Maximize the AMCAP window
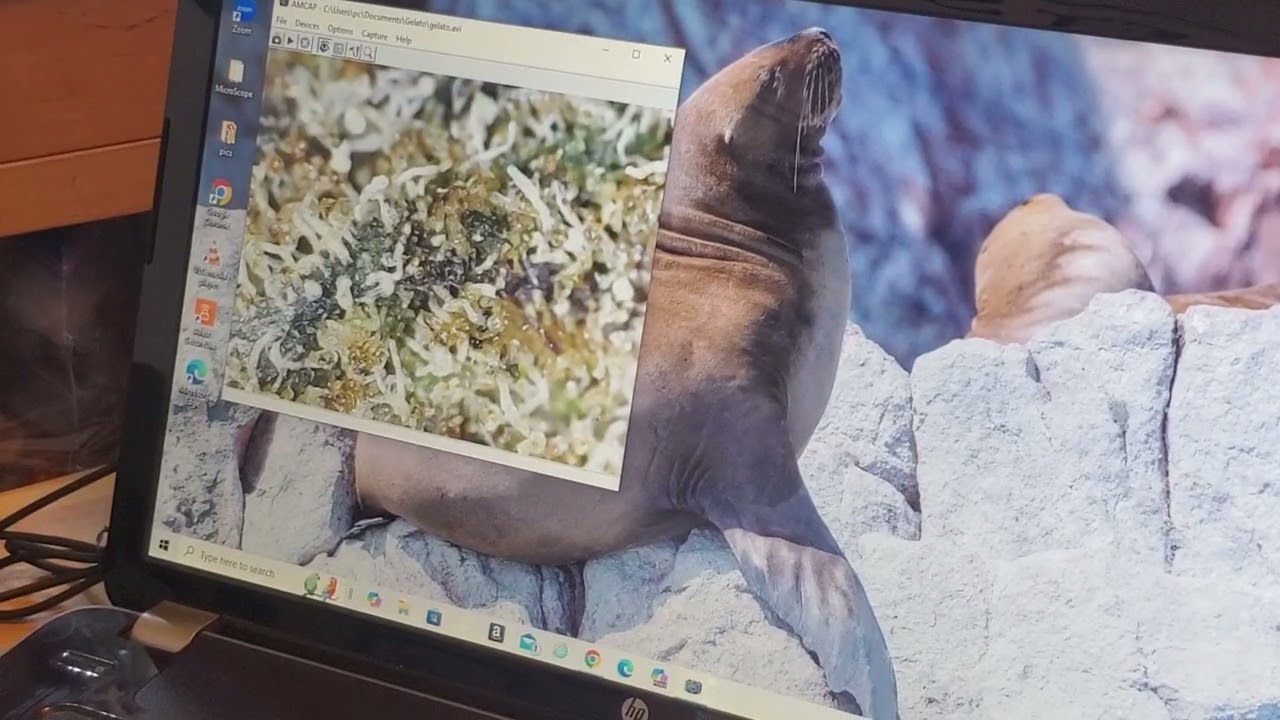Viewport: 1280px width, 720px height. pos(636,54)
